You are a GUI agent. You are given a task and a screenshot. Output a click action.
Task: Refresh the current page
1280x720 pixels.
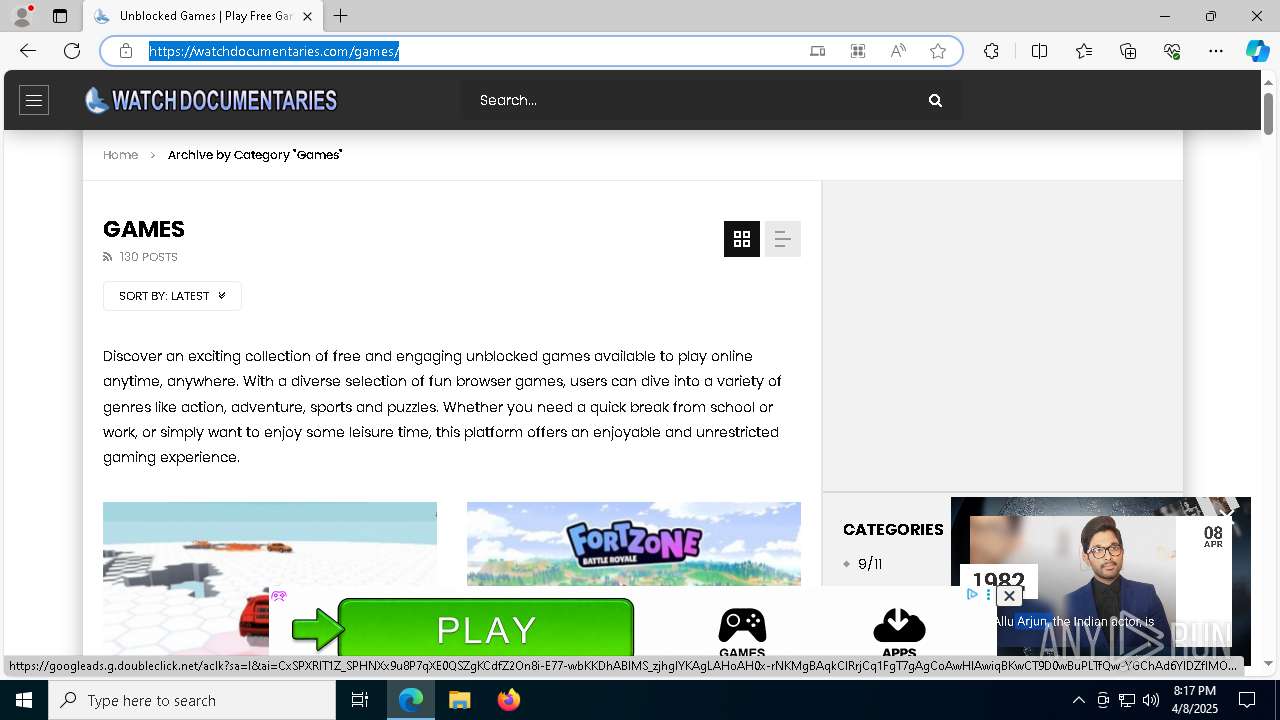click(72, 51)
